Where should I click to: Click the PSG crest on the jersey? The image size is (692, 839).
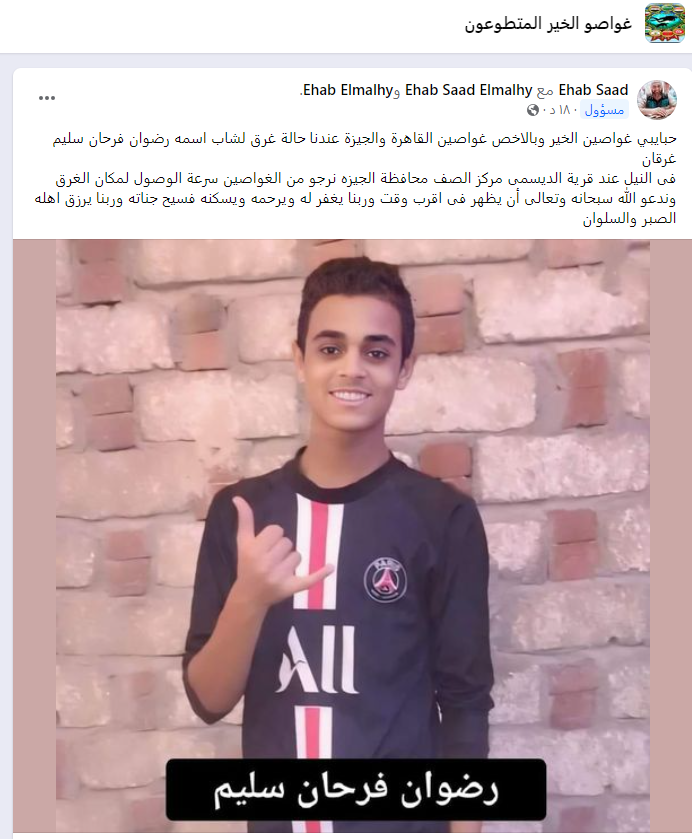coord(385,581)
